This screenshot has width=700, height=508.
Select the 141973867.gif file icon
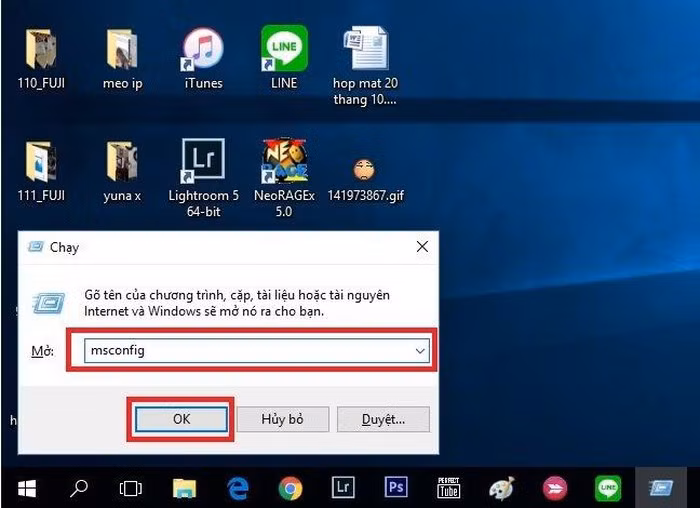[x=365, y=180]
